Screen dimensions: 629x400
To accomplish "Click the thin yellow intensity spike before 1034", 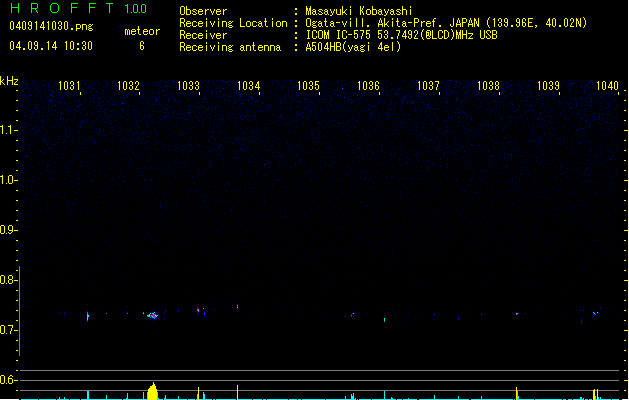I will [237, 392].
